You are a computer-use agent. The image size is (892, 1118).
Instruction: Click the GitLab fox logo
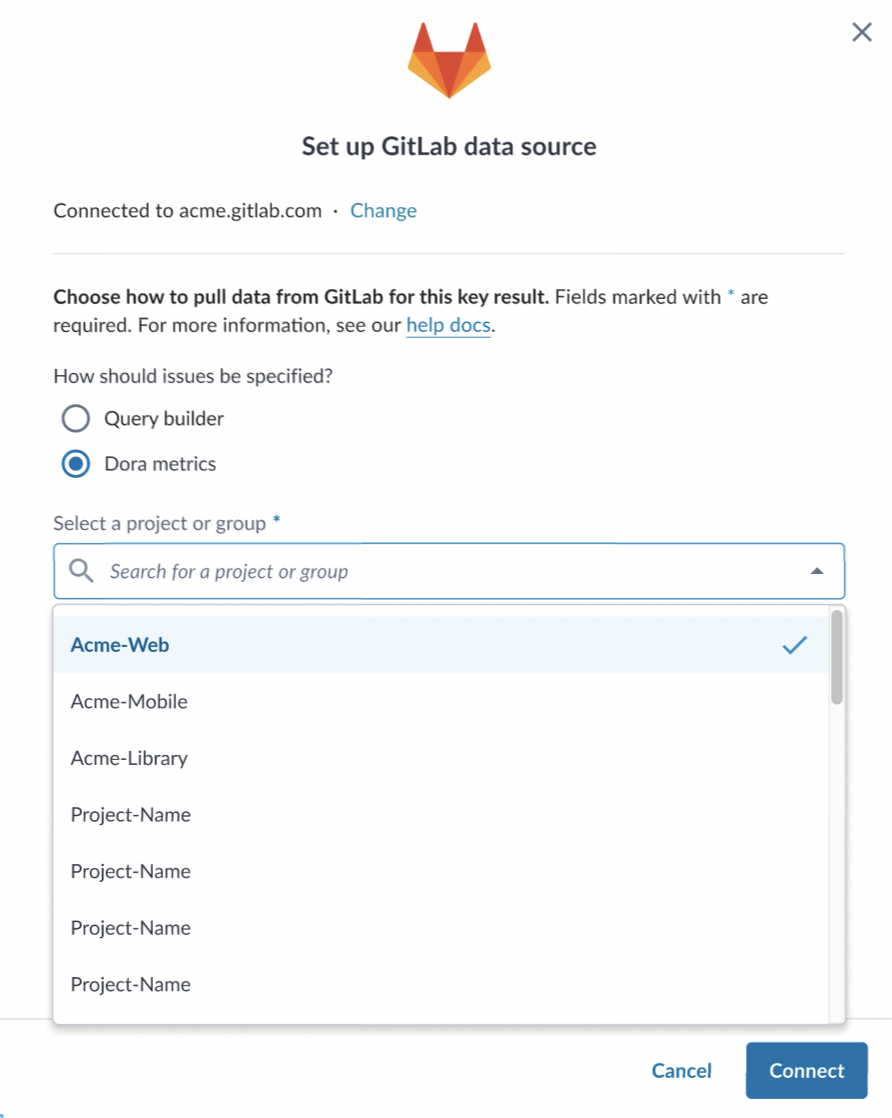tap(449, 61)
